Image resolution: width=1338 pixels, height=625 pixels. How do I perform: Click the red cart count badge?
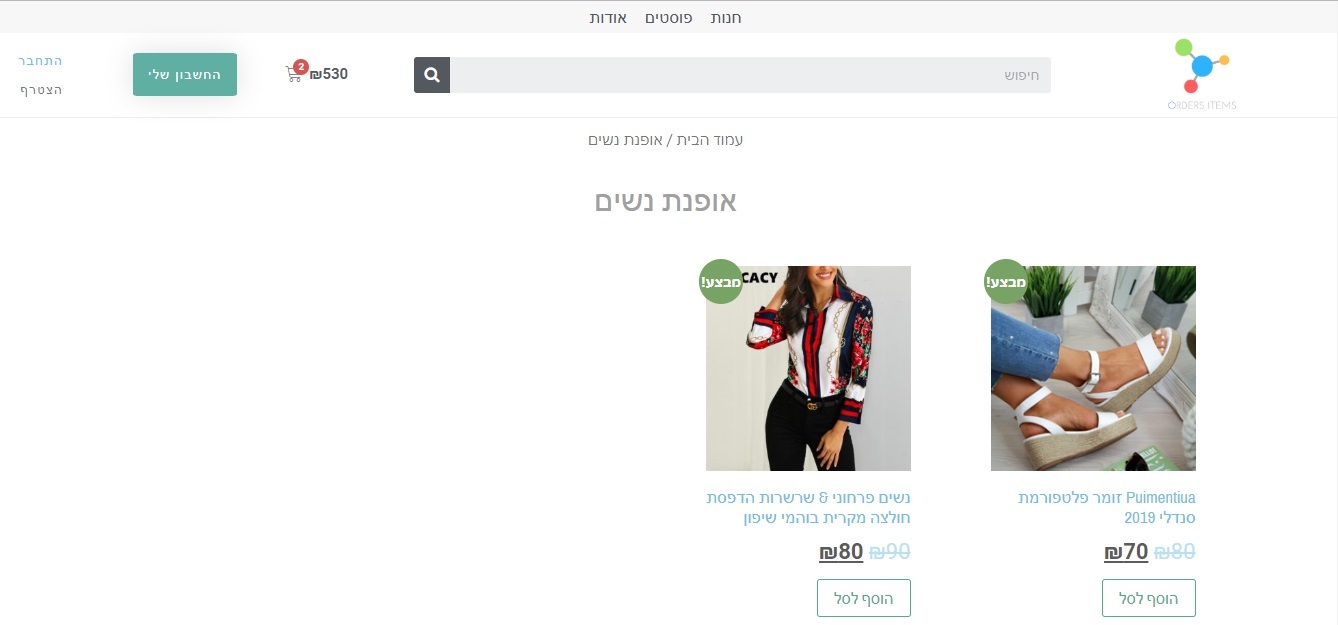[301, 67]
